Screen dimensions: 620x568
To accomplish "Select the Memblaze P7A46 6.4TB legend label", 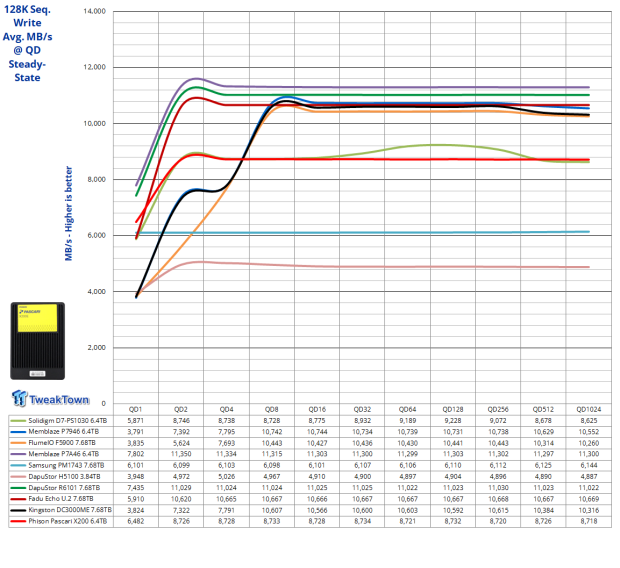I will coord(64,454).
